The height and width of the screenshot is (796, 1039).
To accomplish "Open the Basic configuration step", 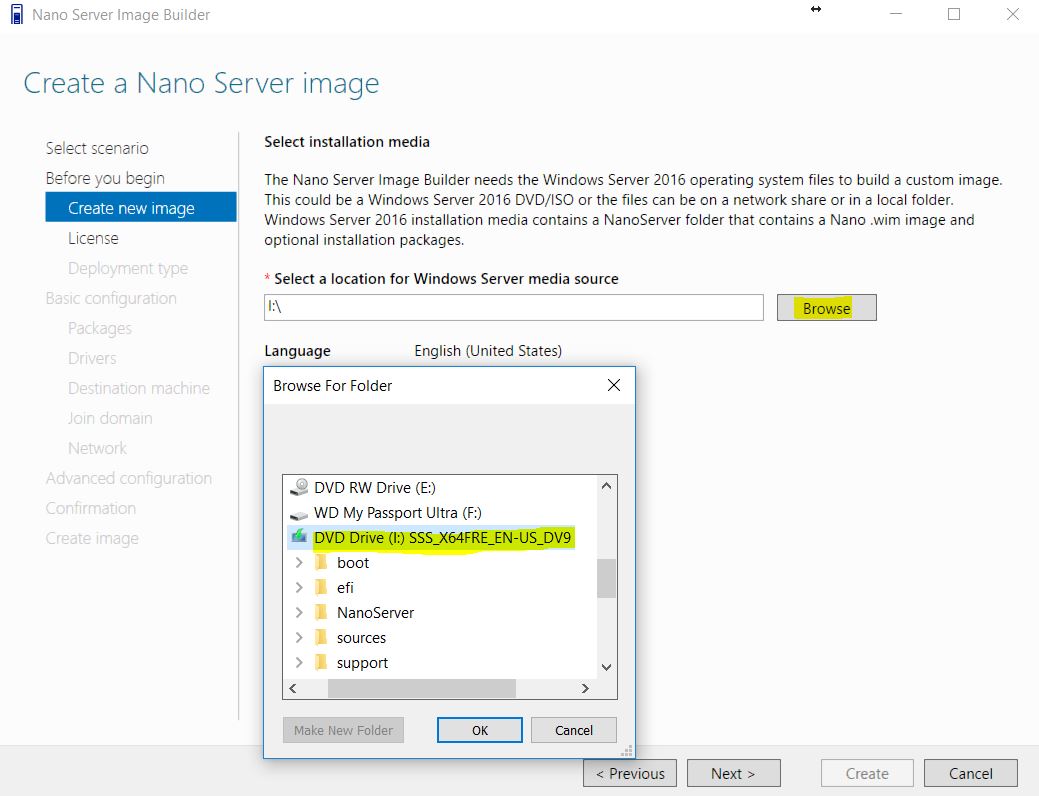I will pos(111,298).
